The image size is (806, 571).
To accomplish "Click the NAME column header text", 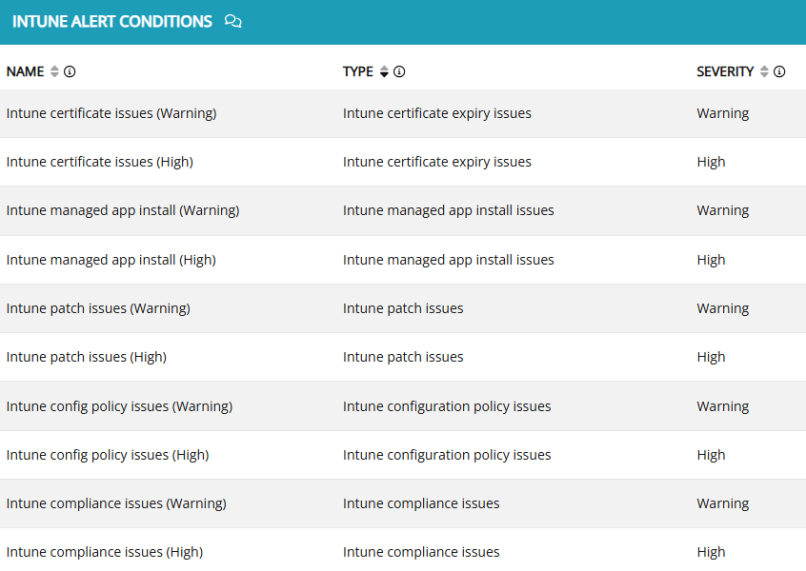I will pos(25,72).
